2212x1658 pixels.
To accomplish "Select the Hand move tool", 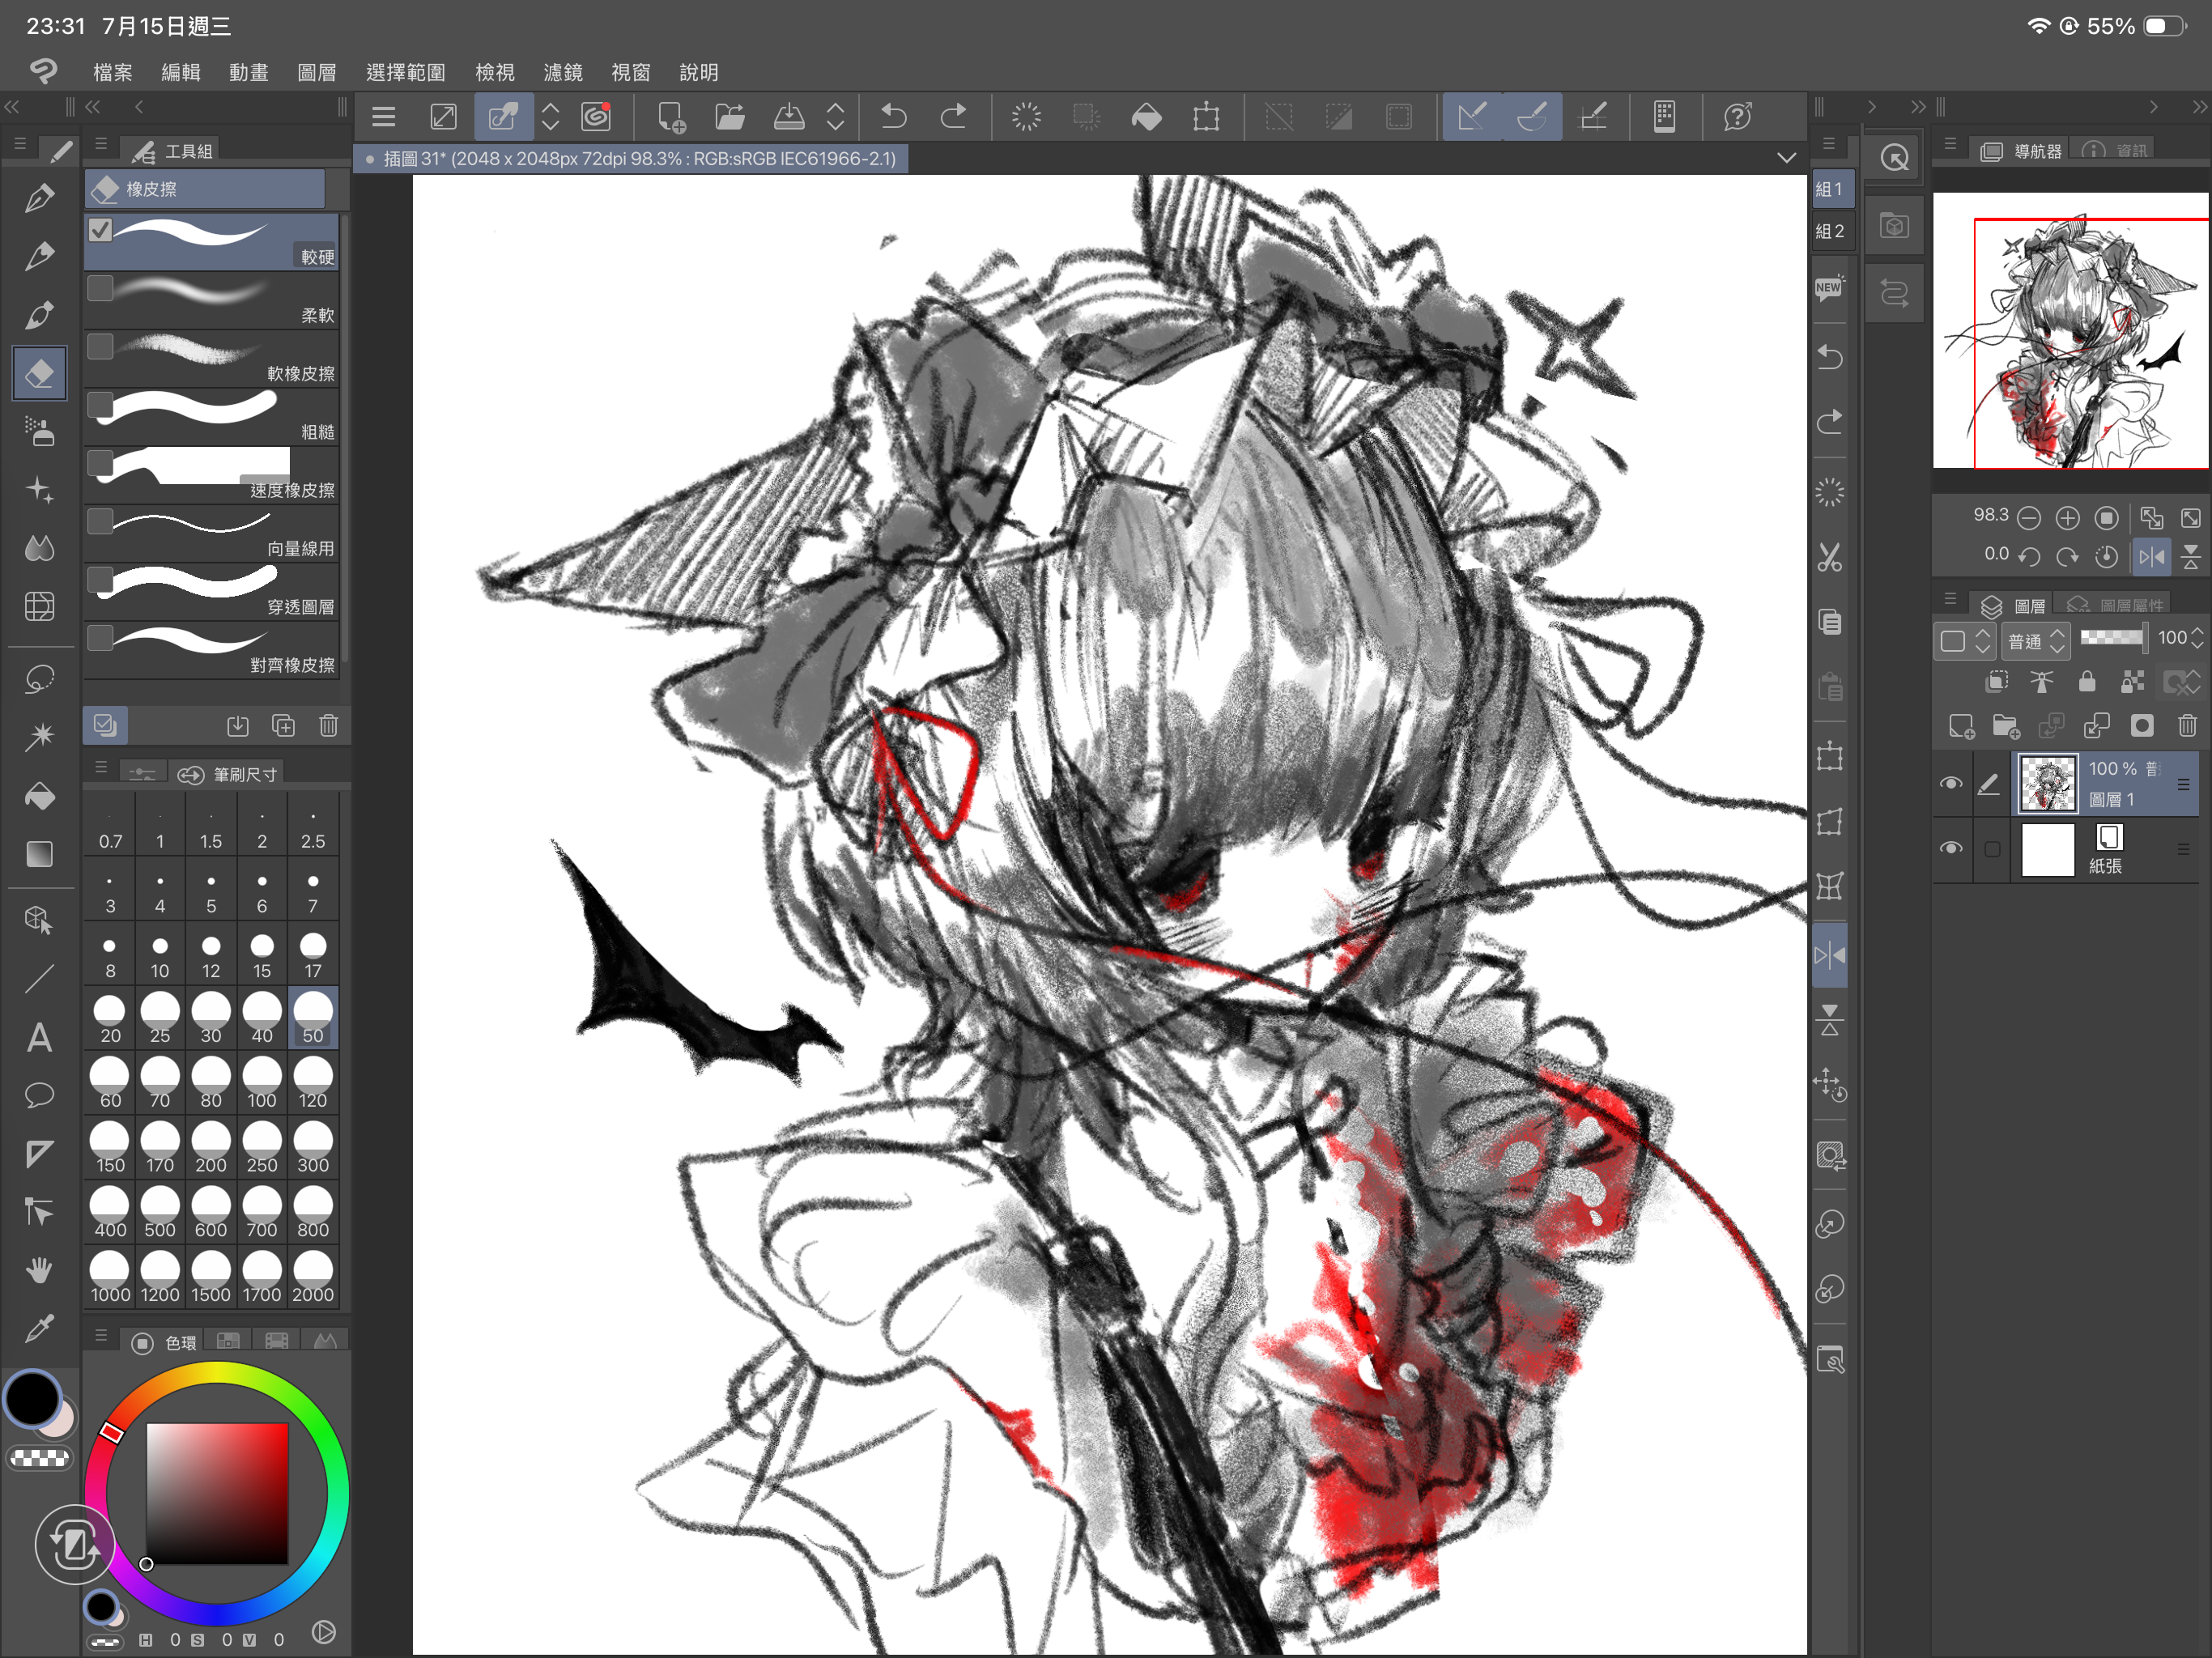I will (x=39, y=1270).
